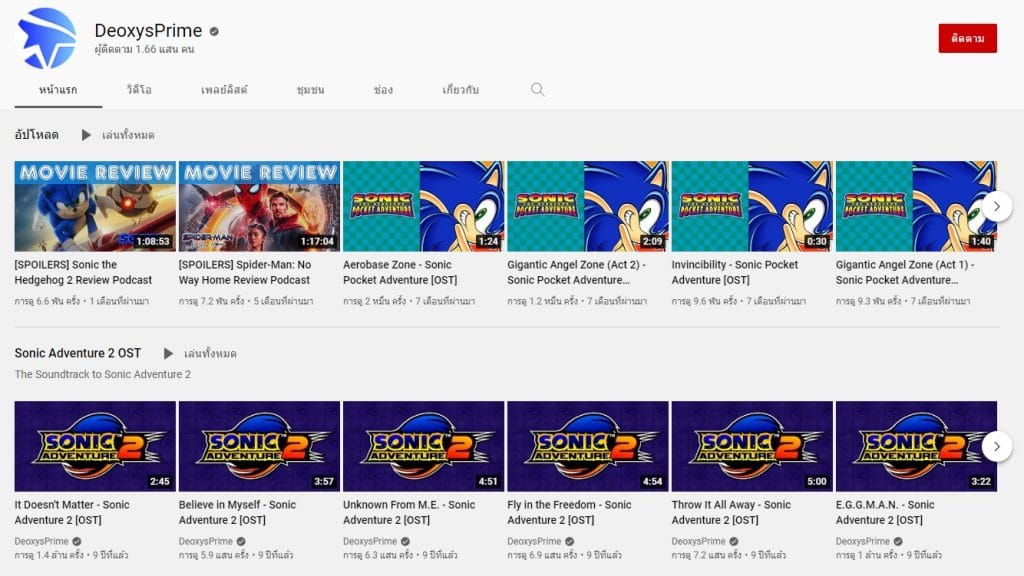Click DeoxysPrime channel name under It Doesn't Matter
Screen dimensions: 1024x576
41,541
